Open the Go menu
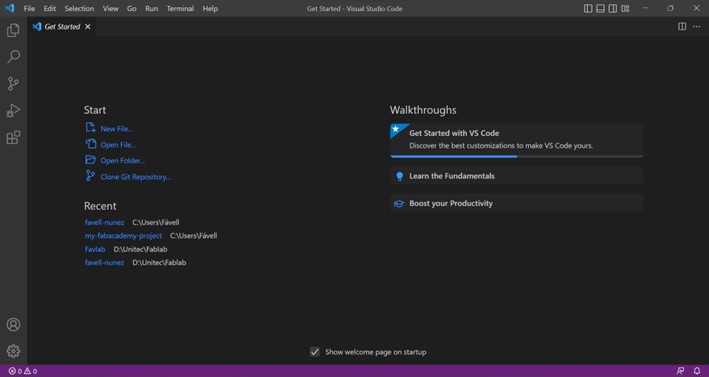This screenshot has height=377, width=709. 132,9
